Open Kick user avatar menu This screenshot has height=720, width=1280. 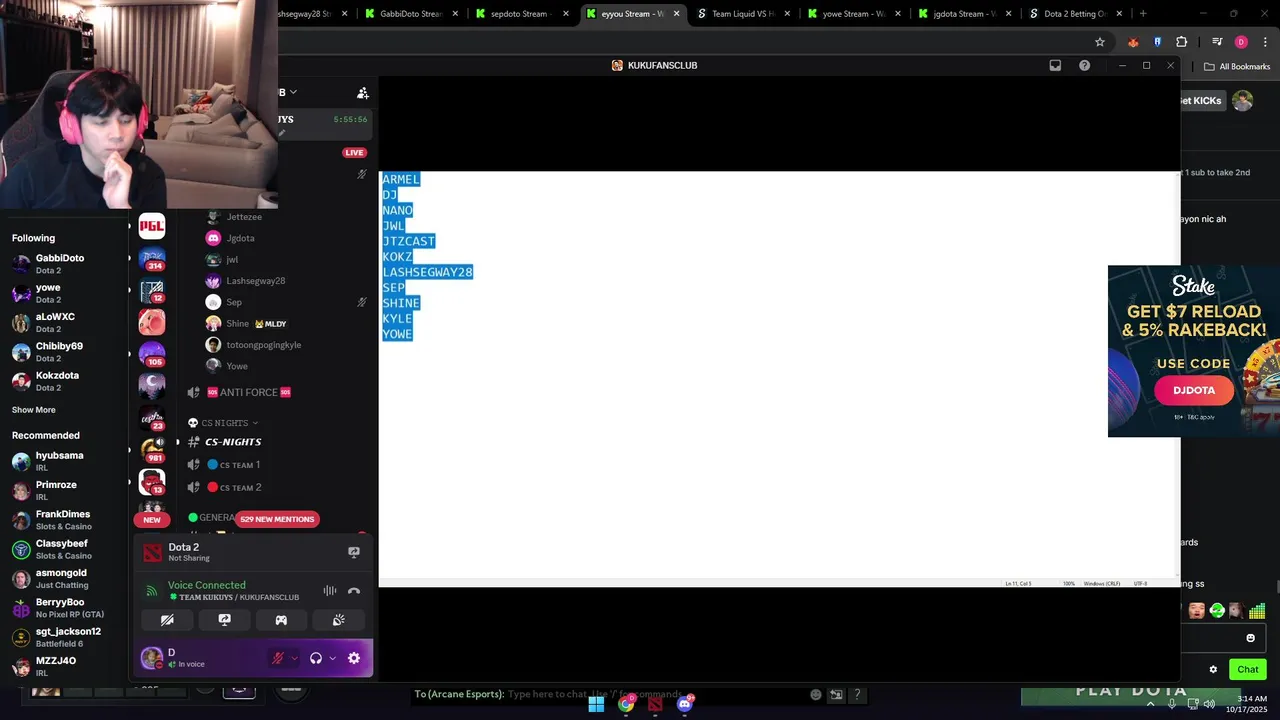[1242, 100]
